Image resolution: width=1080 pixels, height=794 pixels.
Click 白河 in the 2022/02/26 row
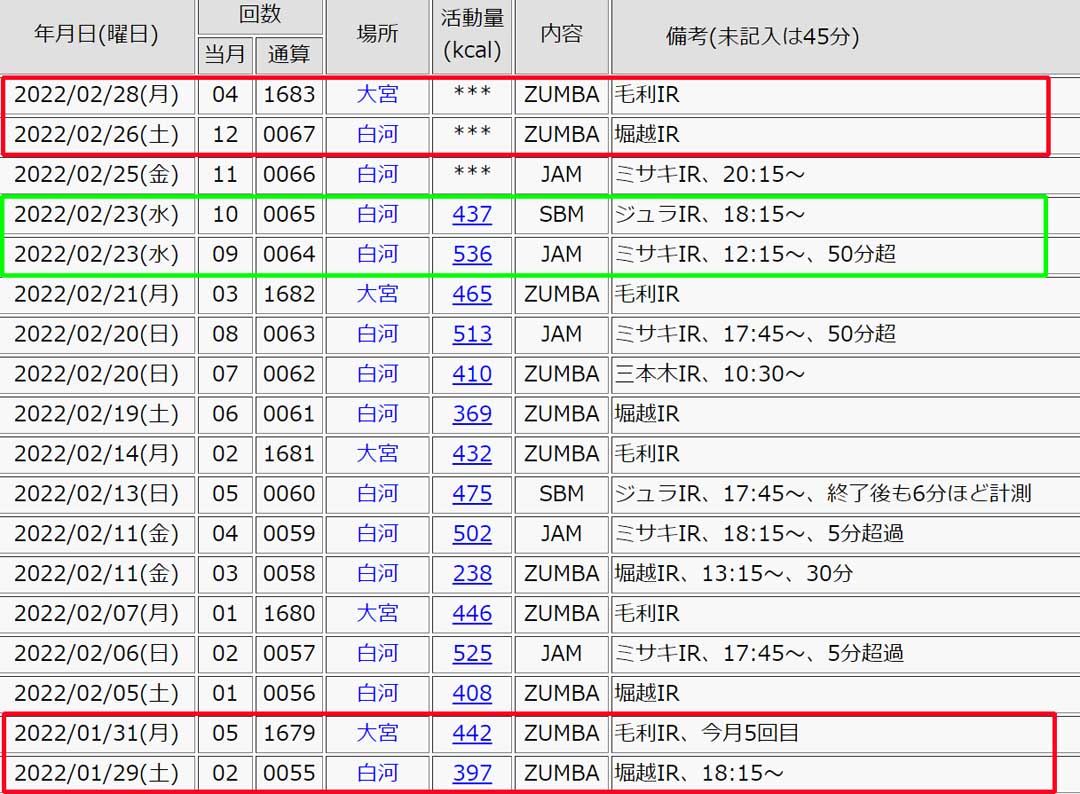coord(377,134)
